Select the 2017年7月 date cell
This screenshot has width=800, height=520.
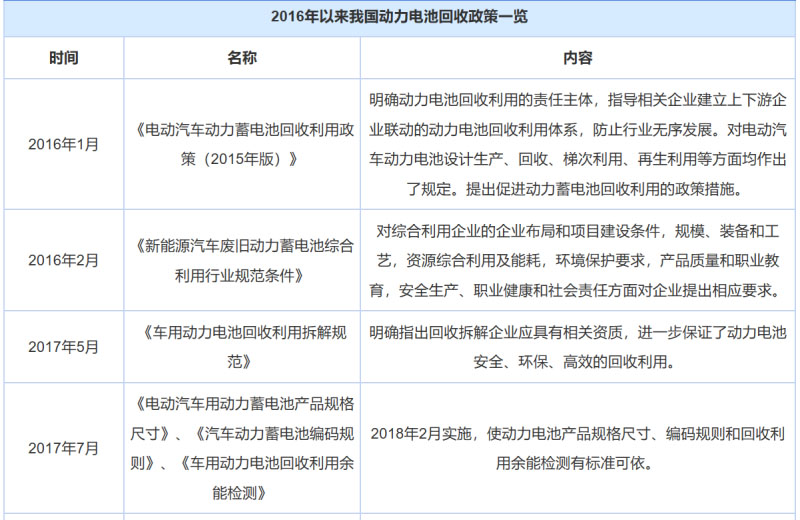pos(63,448)
